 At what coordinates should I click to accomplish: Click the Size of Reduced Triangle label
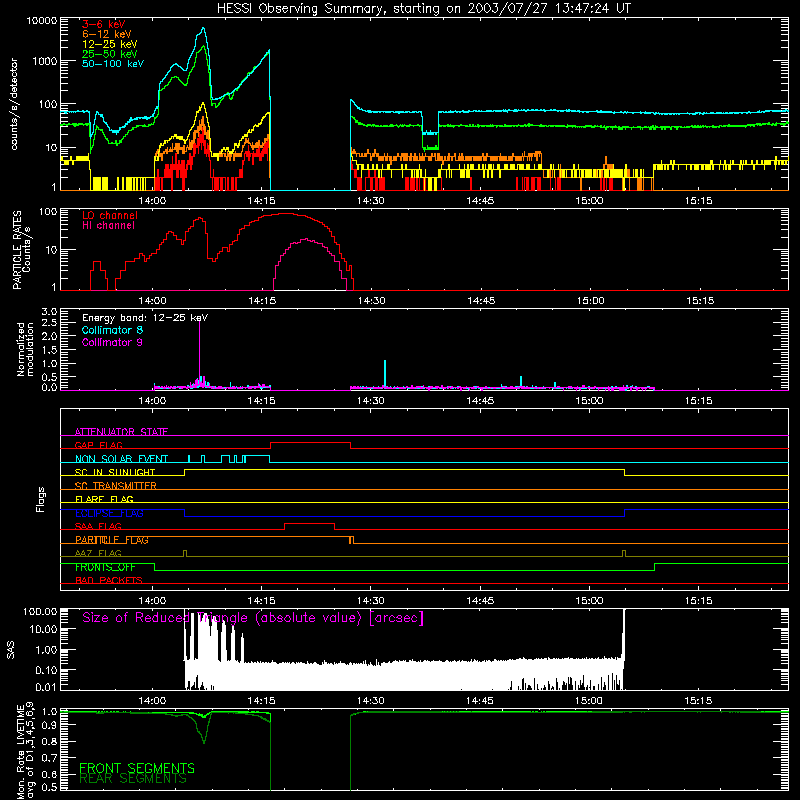(x=253, y=618)
